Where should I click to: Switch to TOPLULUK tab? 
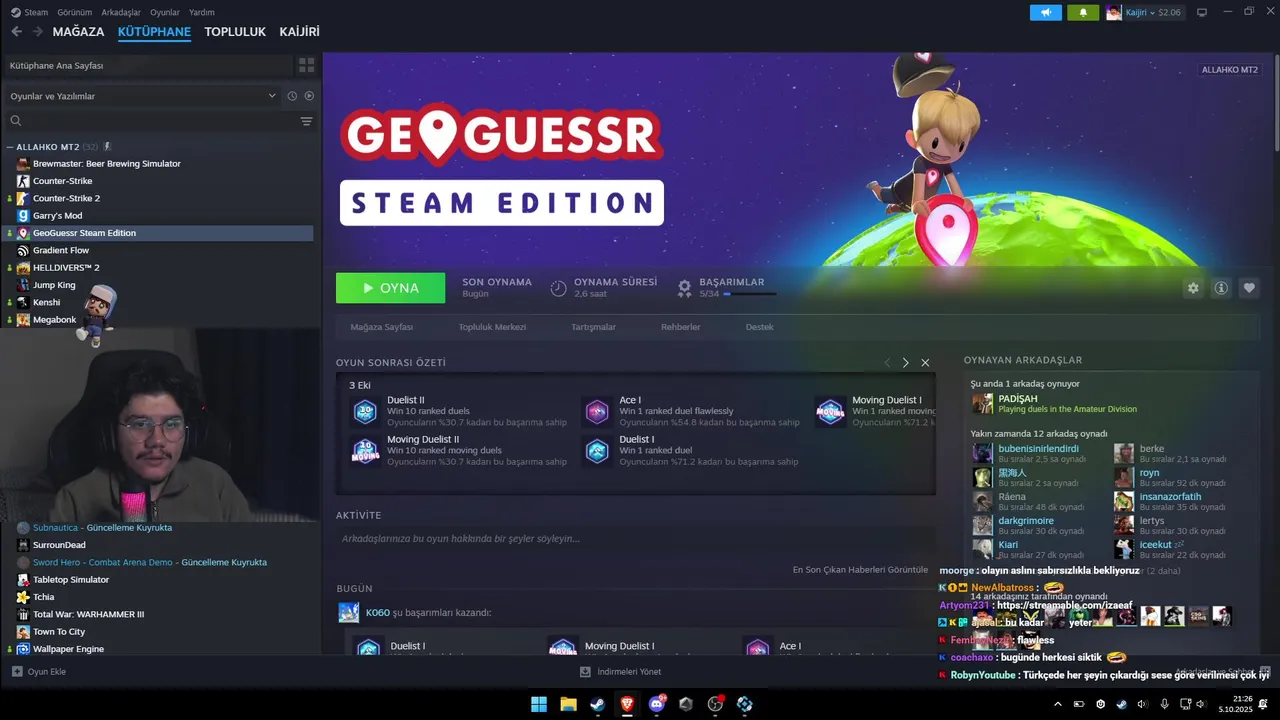click(235, 32)
